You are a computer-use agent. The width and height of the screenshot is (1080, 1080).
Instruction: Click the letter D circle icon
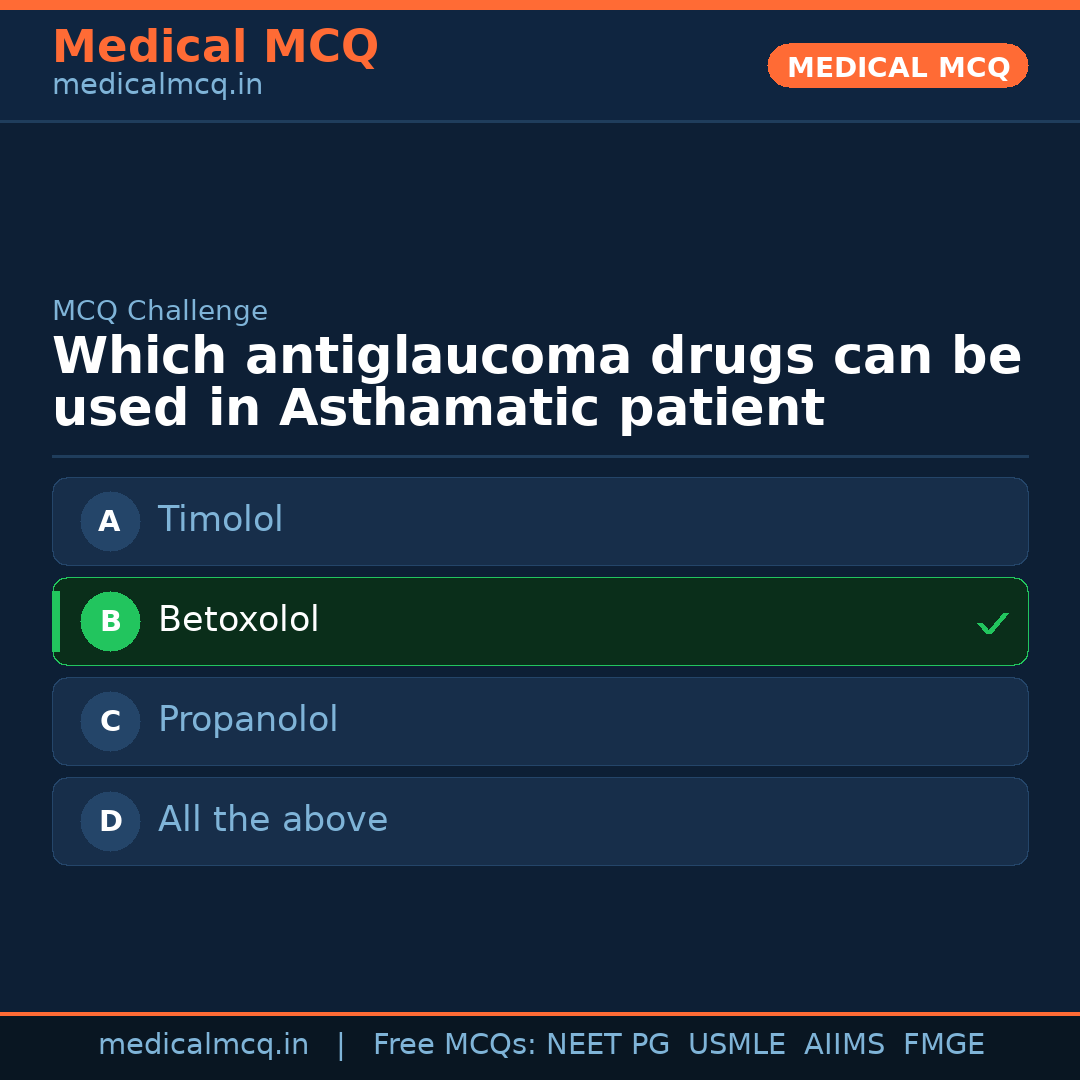click(110, 821)
